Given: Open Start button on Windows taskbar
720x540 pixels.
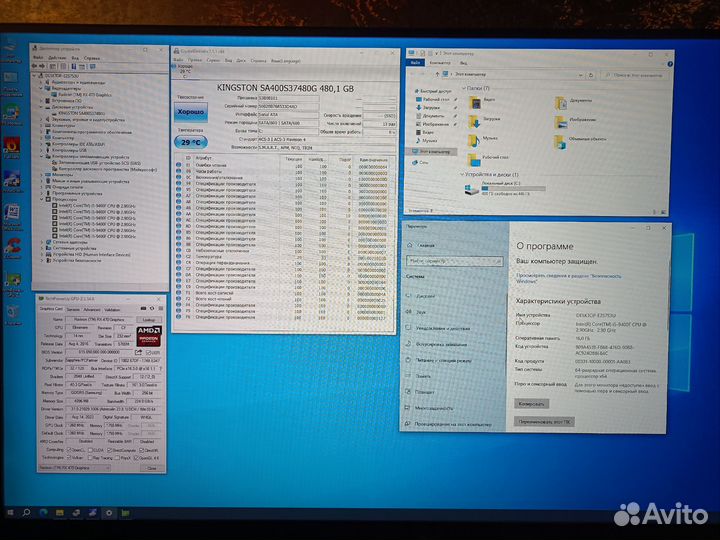Looking at the screenshot, I should click(10, 512).
